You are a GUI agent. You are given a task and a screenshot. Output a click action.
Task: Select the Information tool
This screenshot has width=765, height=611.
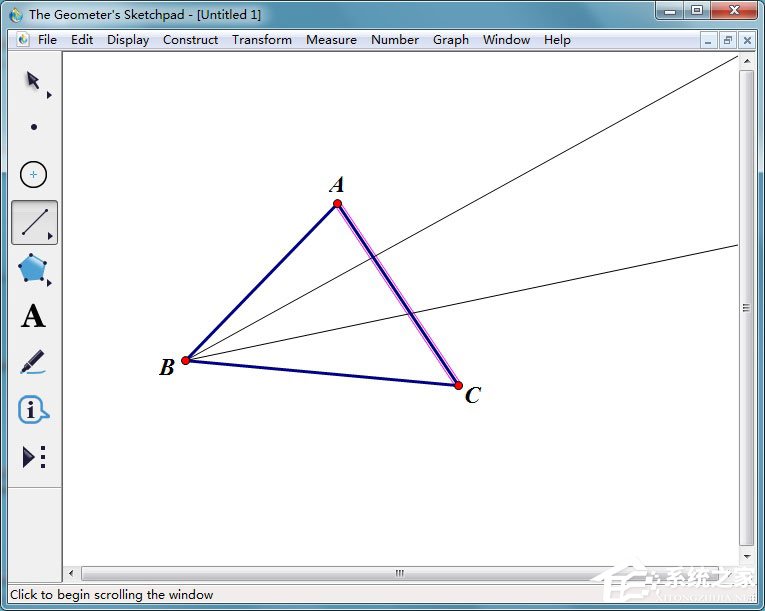[x=33, y=409]
